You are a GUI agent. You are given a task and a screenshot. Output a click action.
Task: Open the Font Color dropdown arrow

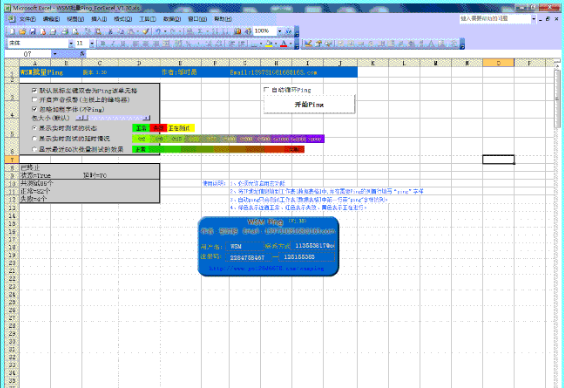tap(290, 44)
